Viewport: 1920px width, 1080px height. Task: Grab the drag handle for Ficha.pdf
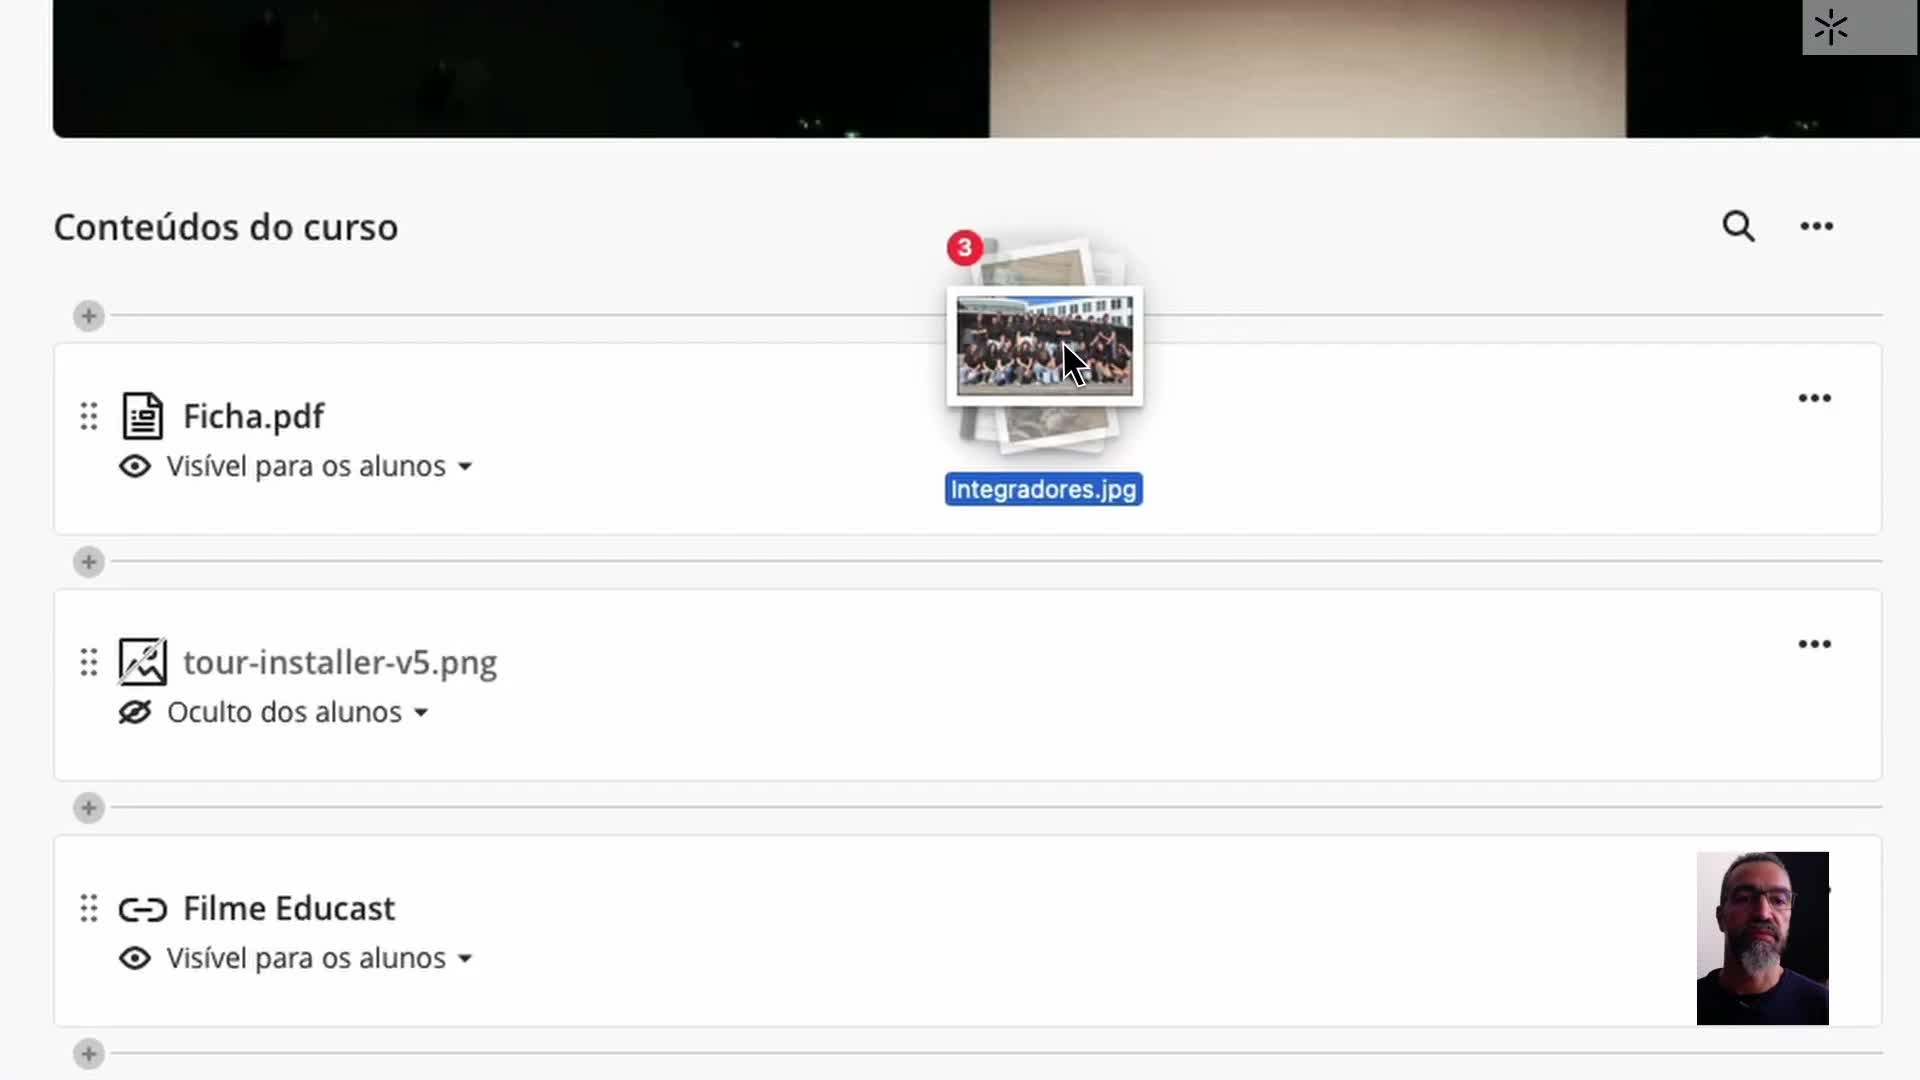(89, 416)
